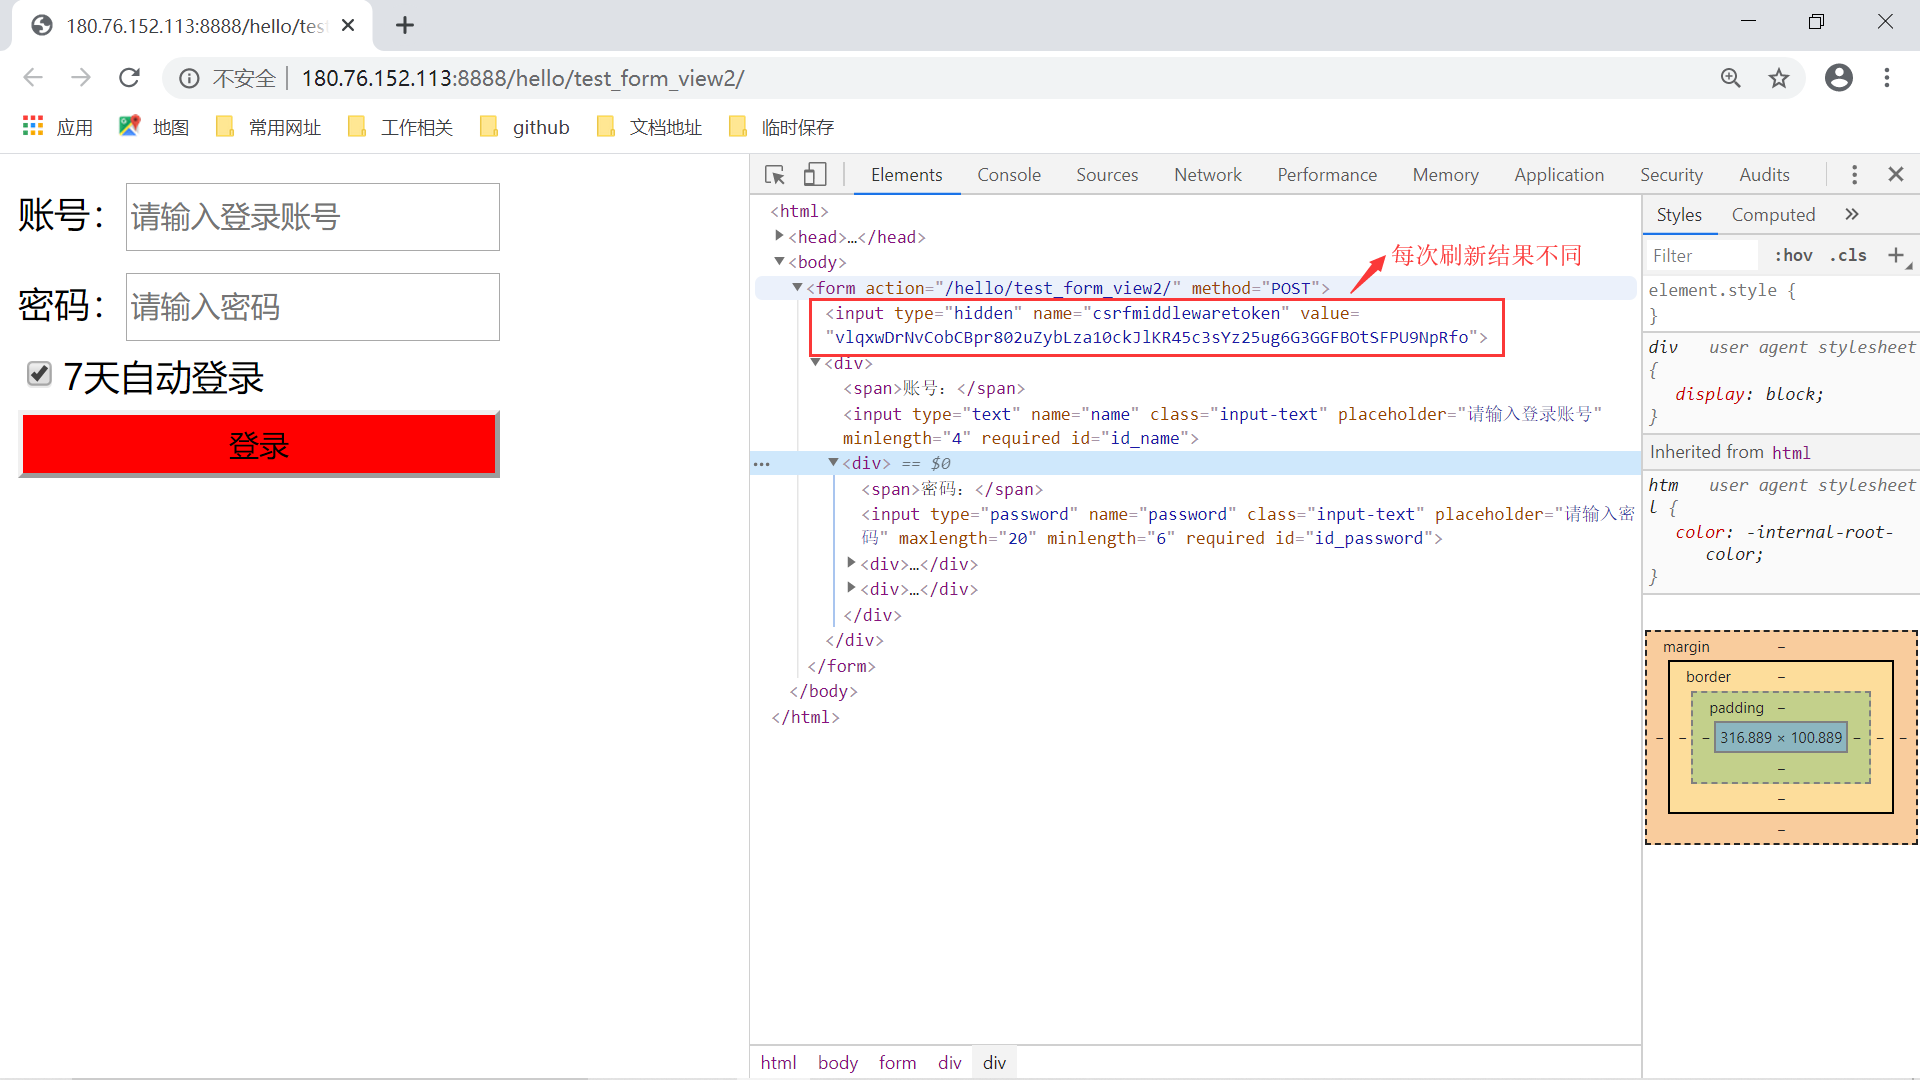Open the 常用网址 bookmark folder
The image size is (1920, 1080).
(x=269, y=127)
